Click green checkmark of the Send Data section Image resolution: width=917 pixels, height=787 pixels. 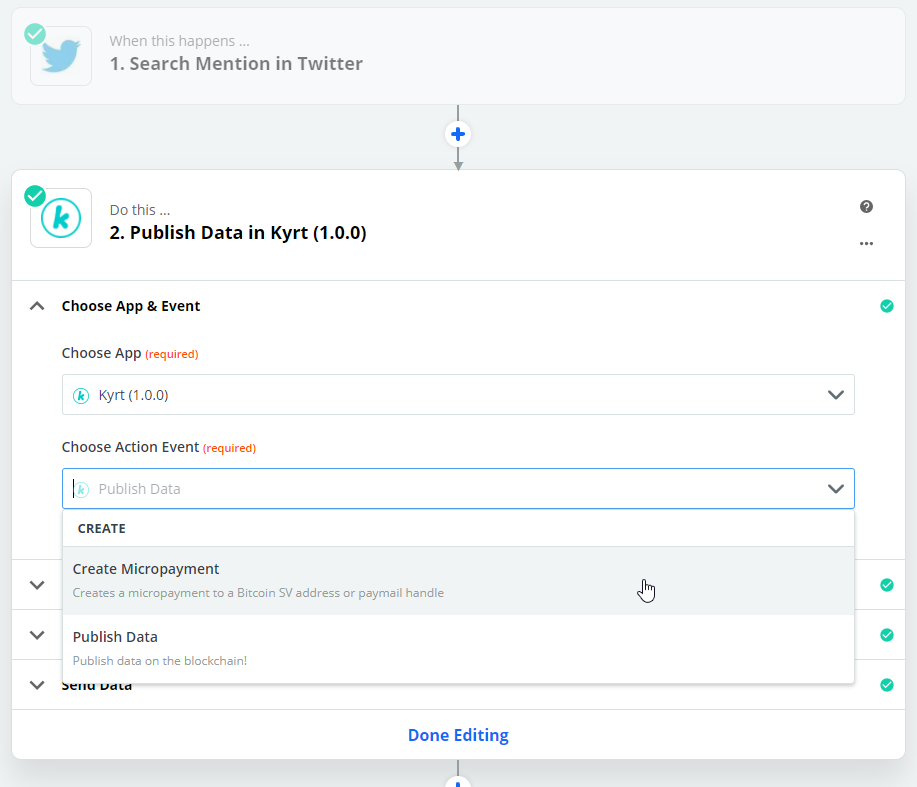[887, 685]
